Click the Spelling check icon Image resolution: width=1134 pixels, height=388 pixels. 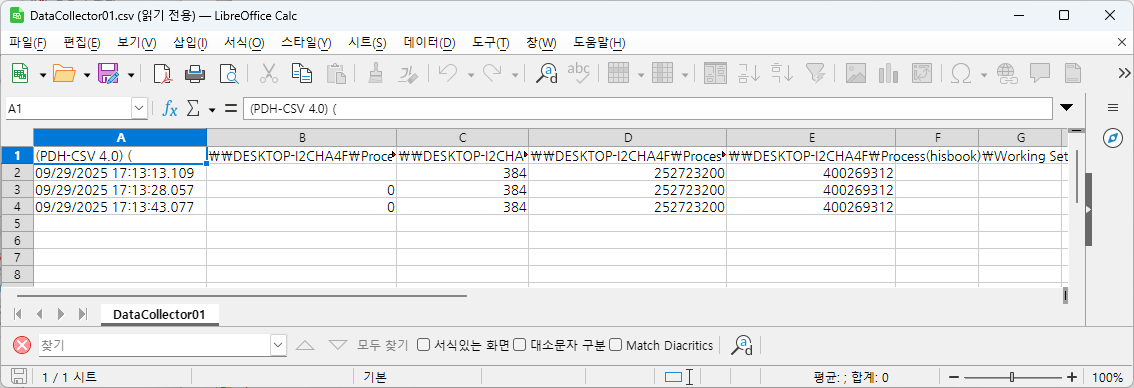[x=579, y=73]
